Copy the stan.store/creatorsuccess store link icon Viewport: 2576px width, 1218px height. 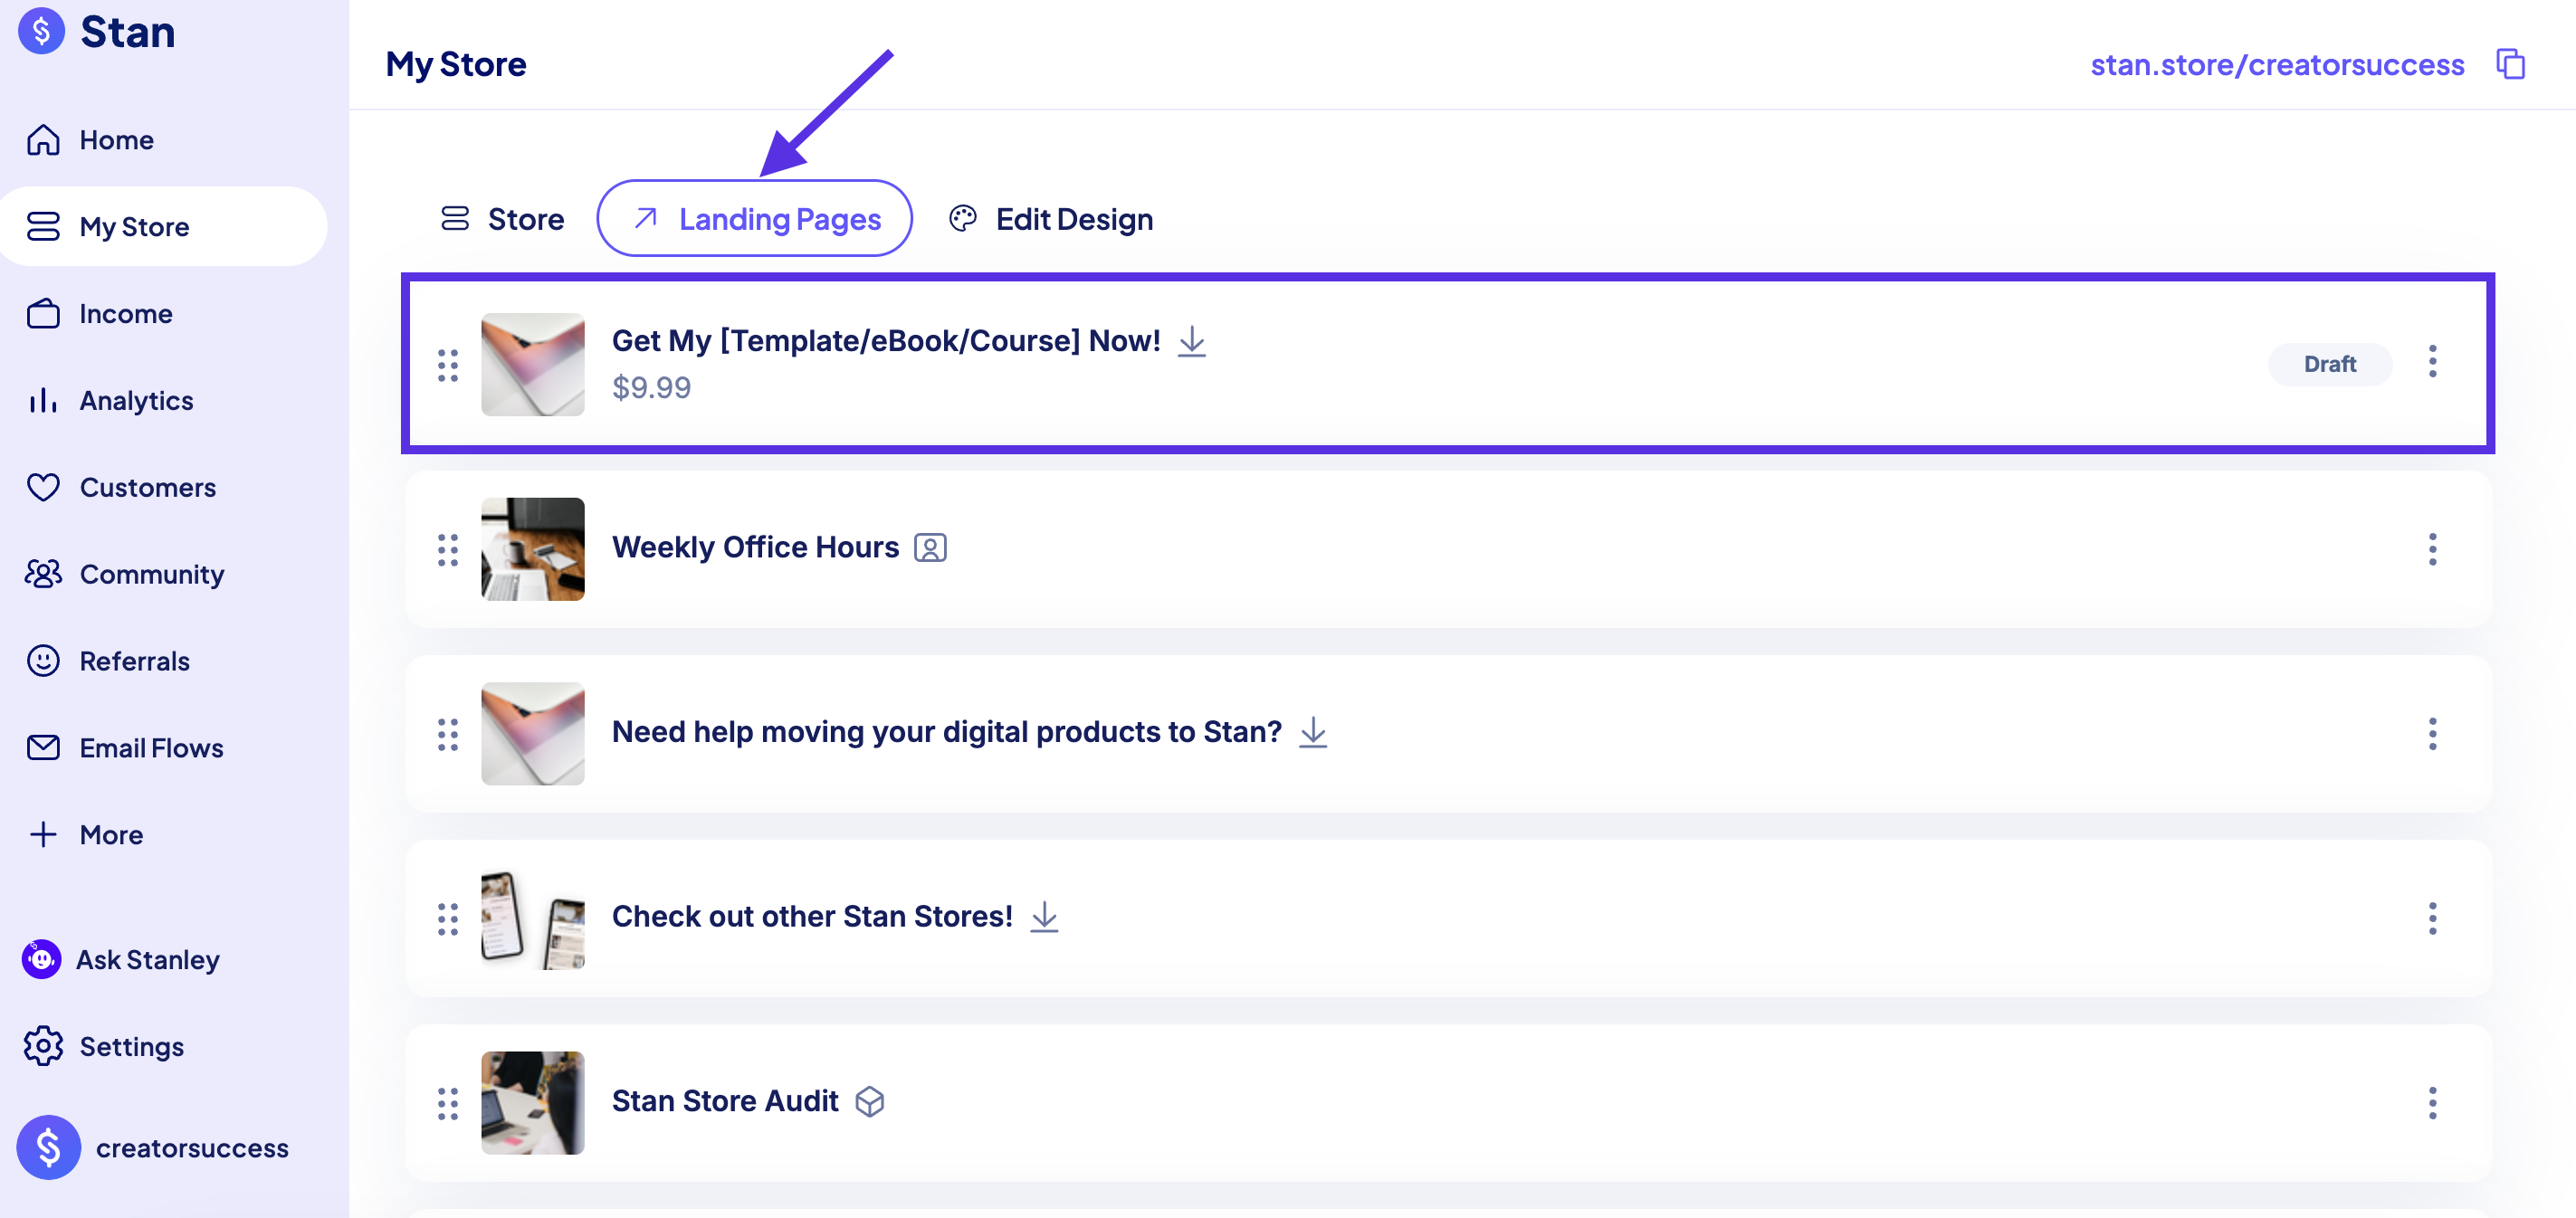[2510, 64]
